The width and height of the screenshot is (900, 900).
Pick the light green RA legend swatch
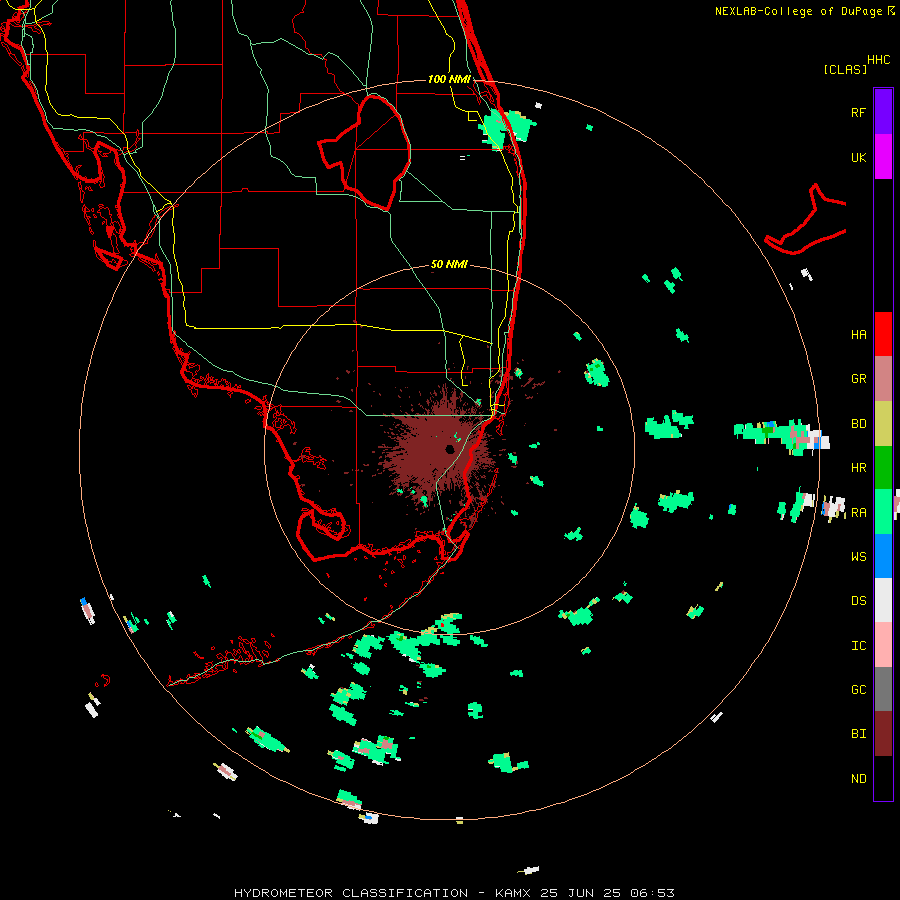[x=883, y=512]
